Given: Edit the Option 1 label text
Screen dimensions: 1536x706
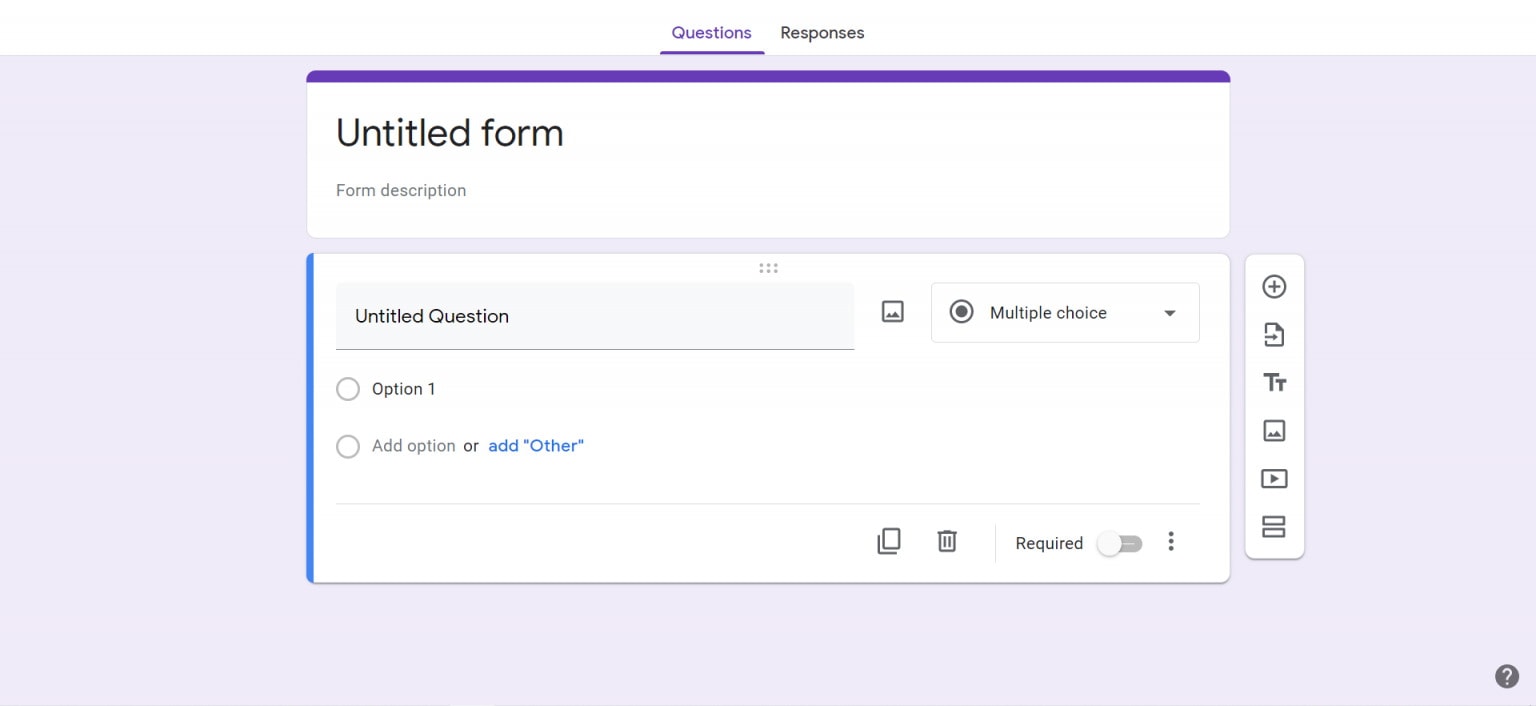Looking at the screenshot, I should (x=404, y=389).
